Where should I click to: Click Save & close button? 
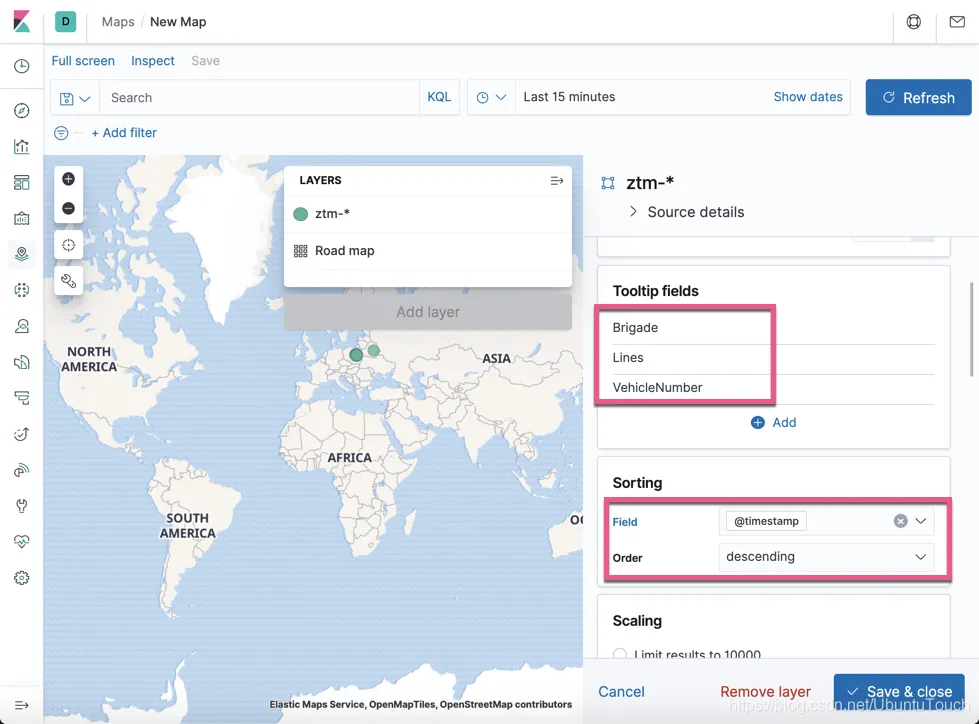[899, 692]
